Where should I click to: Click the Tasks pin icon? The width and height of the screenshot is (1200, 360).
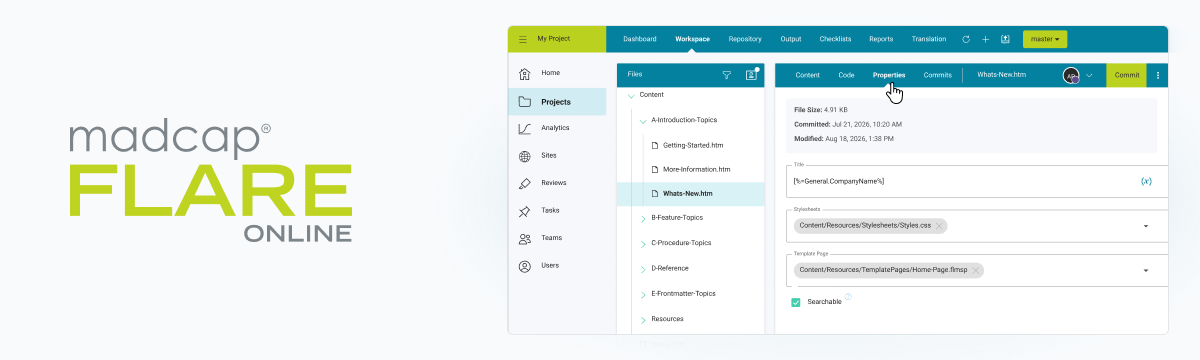tap(524, 211)
